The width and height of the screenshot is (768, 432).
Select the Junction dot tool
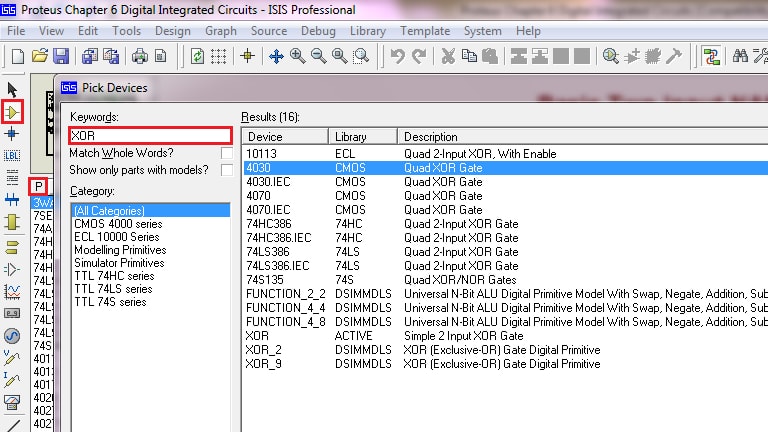coord(13,134)
